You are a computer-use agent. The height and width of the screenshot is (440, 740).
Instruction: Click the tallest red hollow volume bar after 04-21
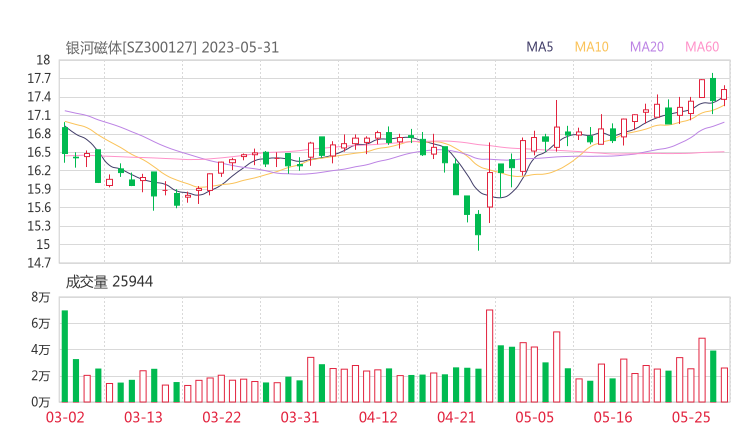pyautogui.click(x=489, y=356)
